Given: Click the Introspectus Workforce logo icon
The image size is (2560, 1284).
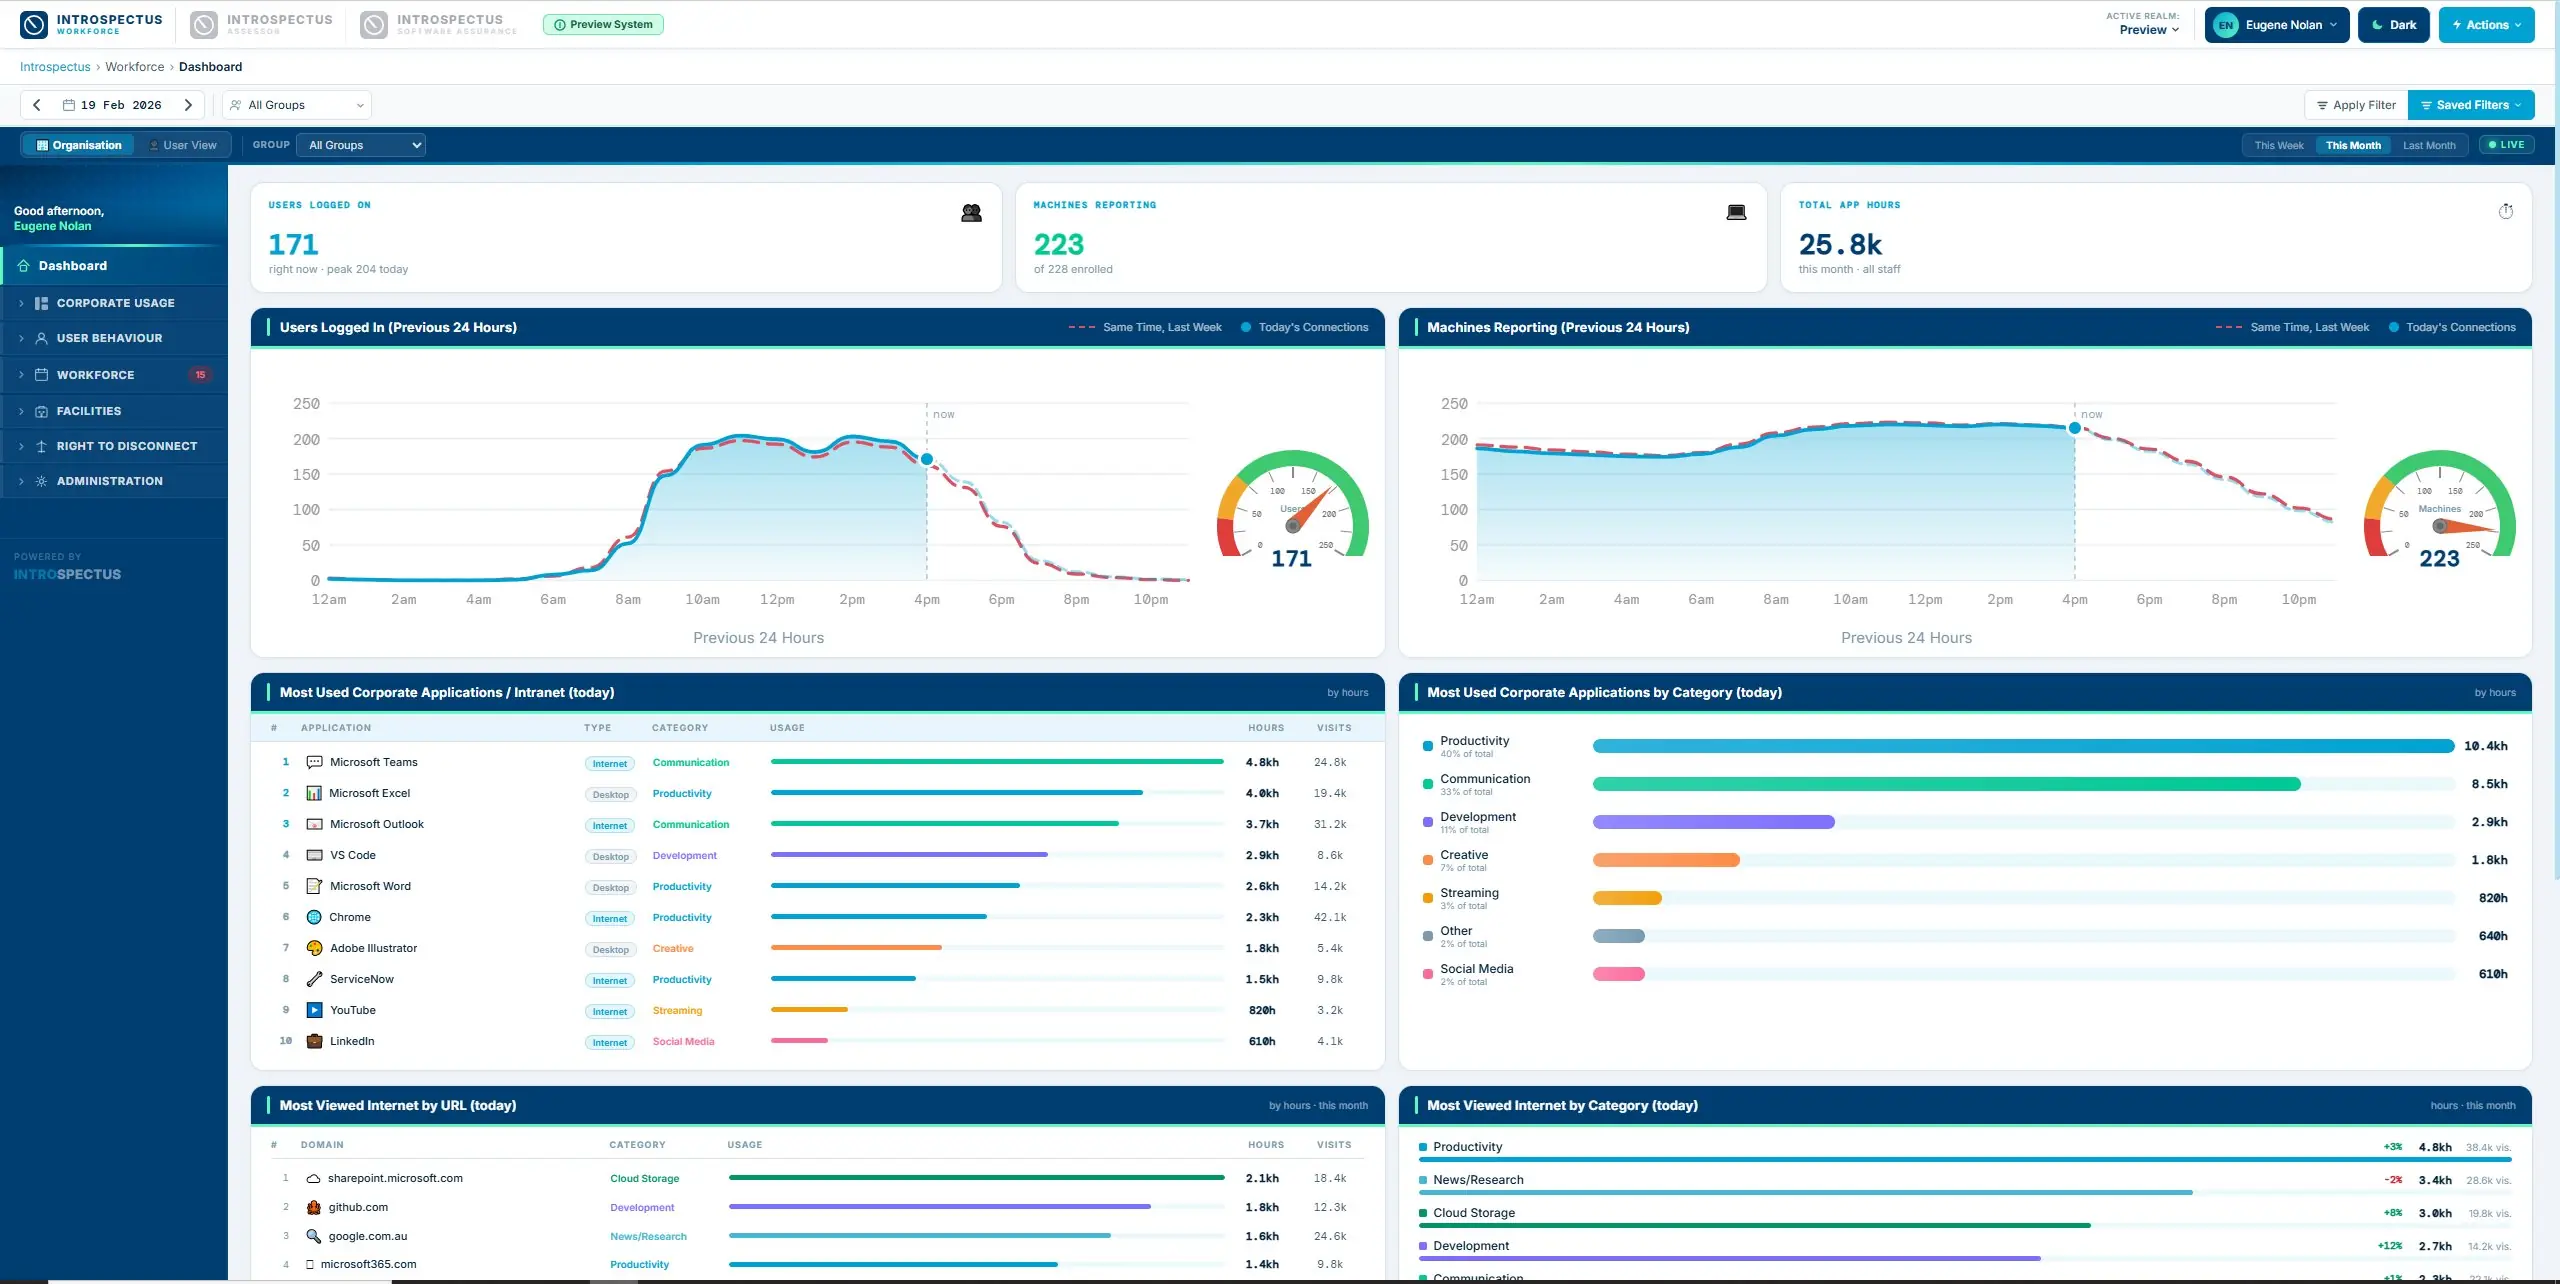Looking at the screenshot, I should tap(34, 24).
